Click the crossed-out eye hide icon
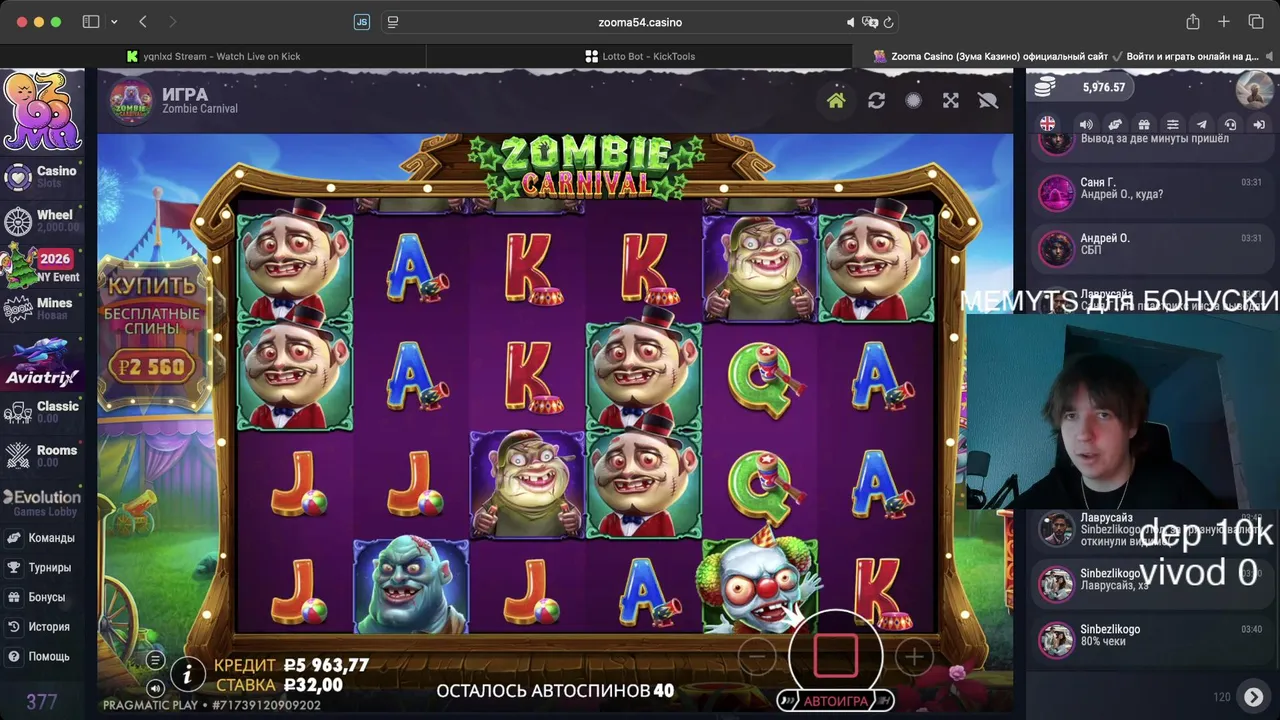1280x720 pixels. pos(988,100)
